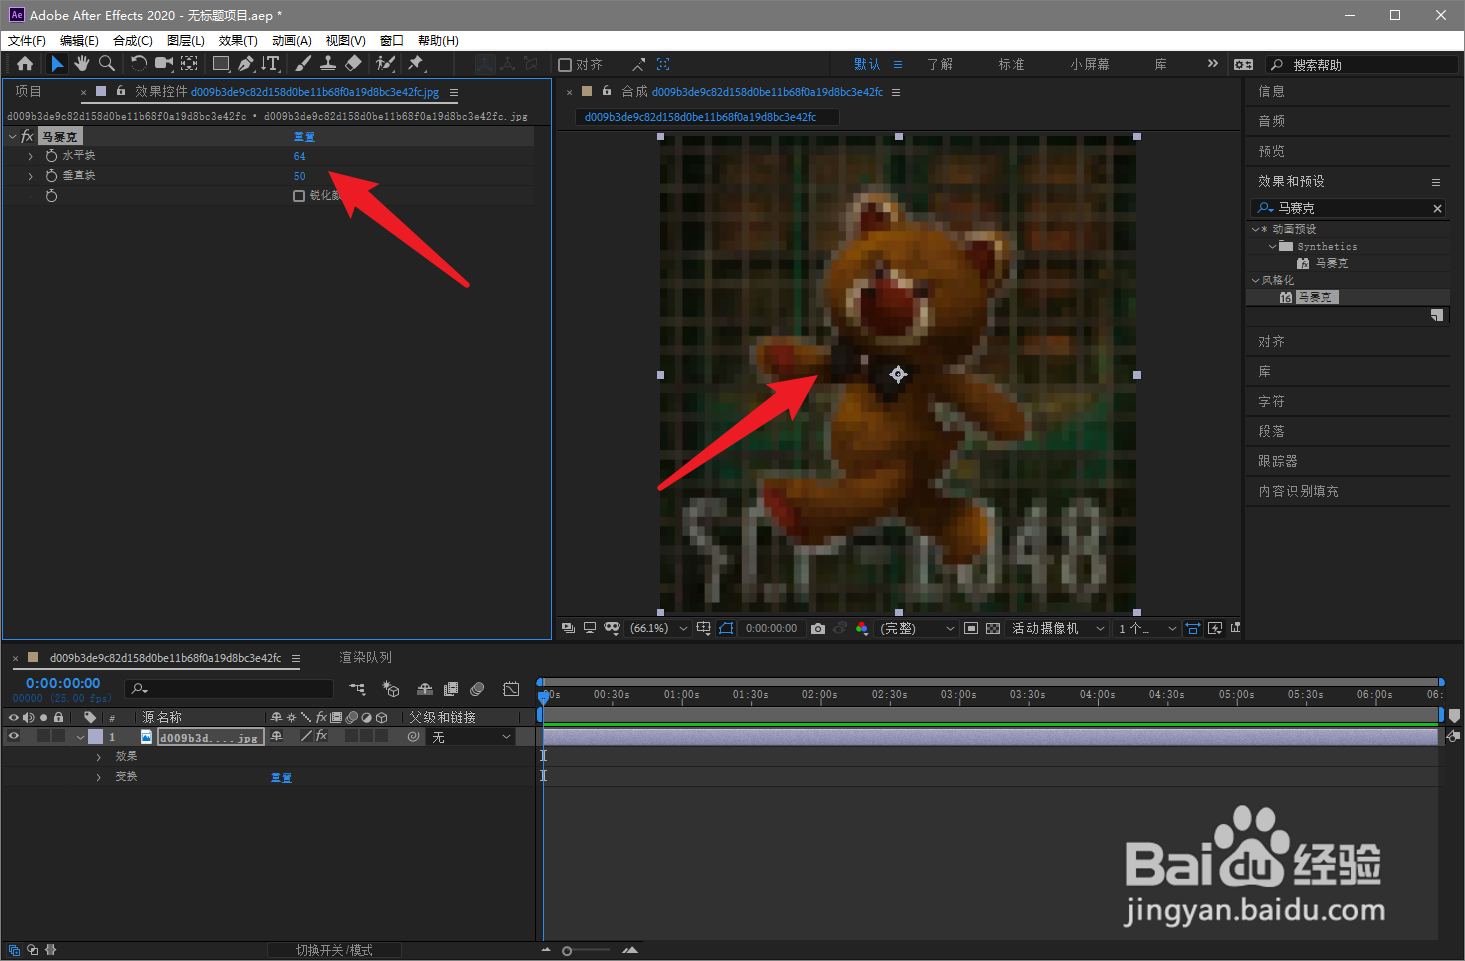Select the Puppet Pin tool
The height and width of the screenshot is (961, 1465).
point(416,63)
